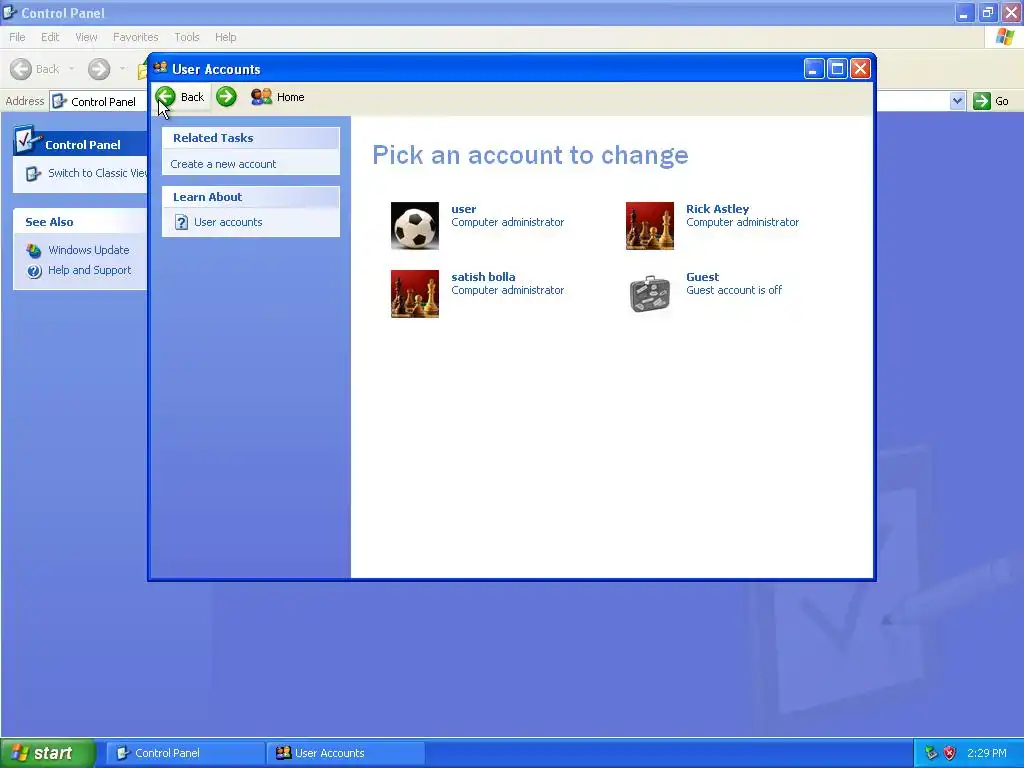Click Control Panel's gray Forward button

pyautogui.click(x=99, y=69)
